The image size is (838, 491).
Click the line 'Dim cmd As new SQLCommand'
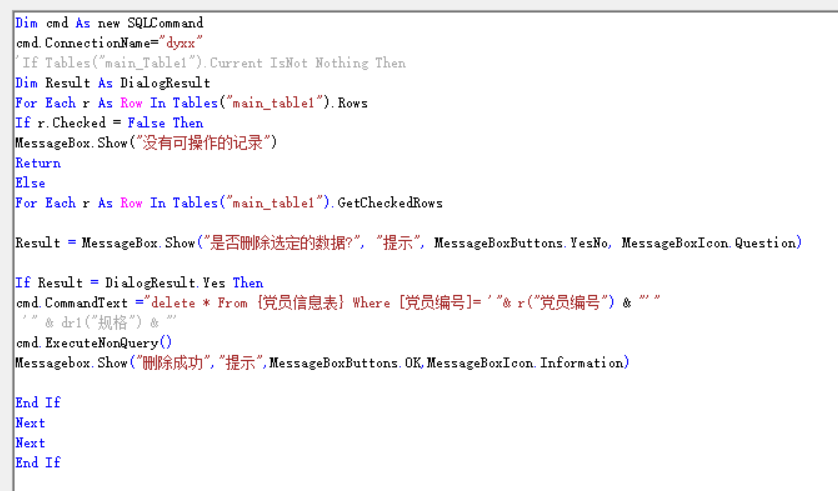pos(109,23)
